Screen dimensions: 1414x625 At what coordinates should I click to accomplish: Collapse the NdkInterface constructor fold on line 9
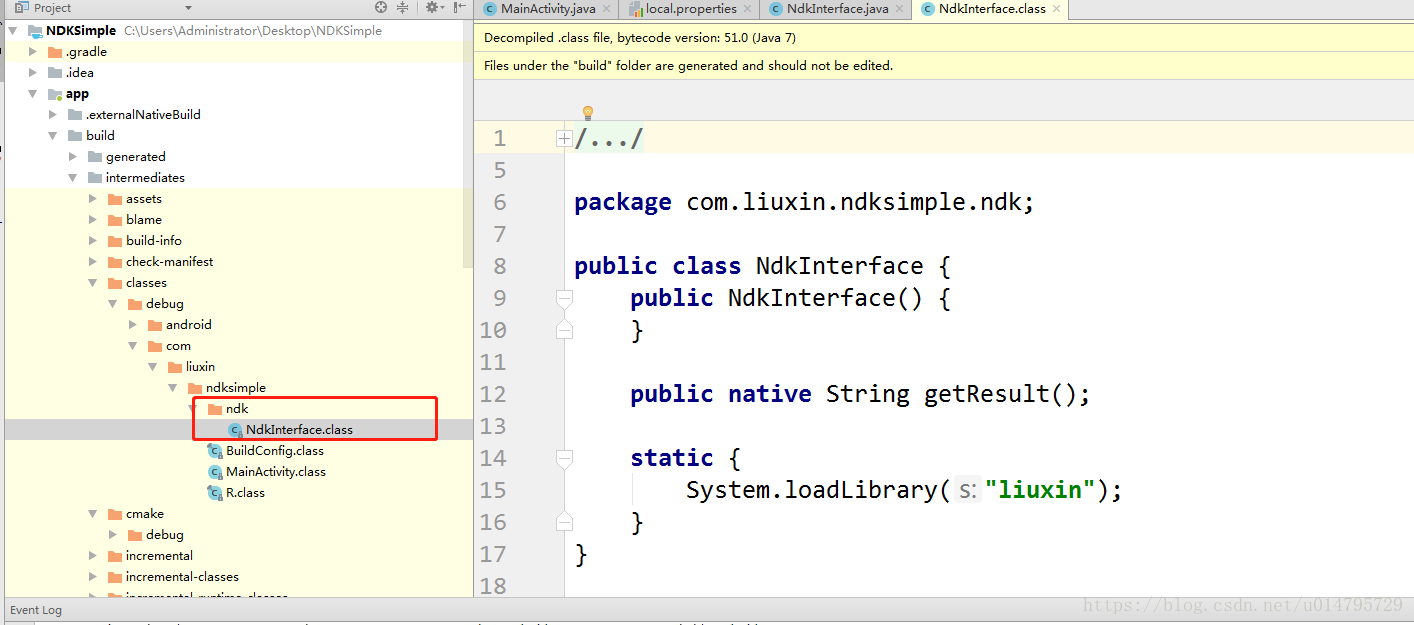[x=564, y=298]
